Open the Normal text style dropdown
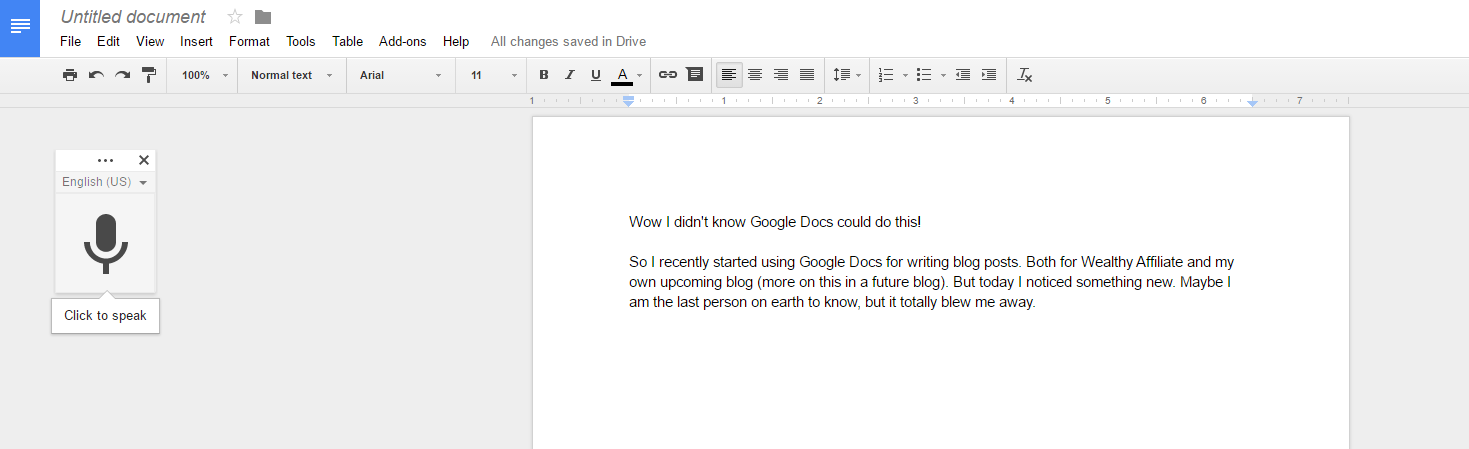This screenshot has height=449, width=1469. click(291, 75)
